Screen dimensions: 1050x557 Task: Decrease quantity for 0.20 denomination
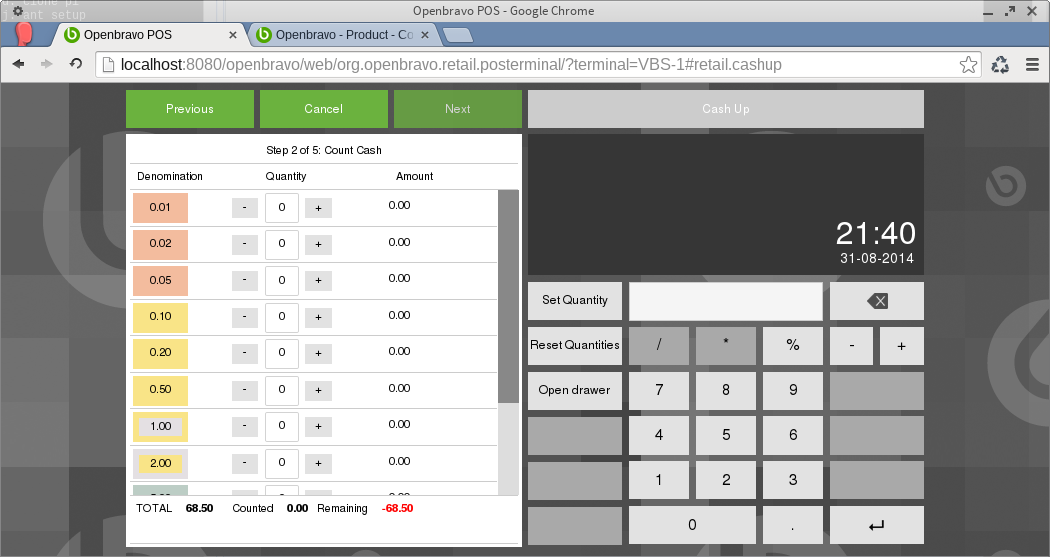(x=244, y=353)
